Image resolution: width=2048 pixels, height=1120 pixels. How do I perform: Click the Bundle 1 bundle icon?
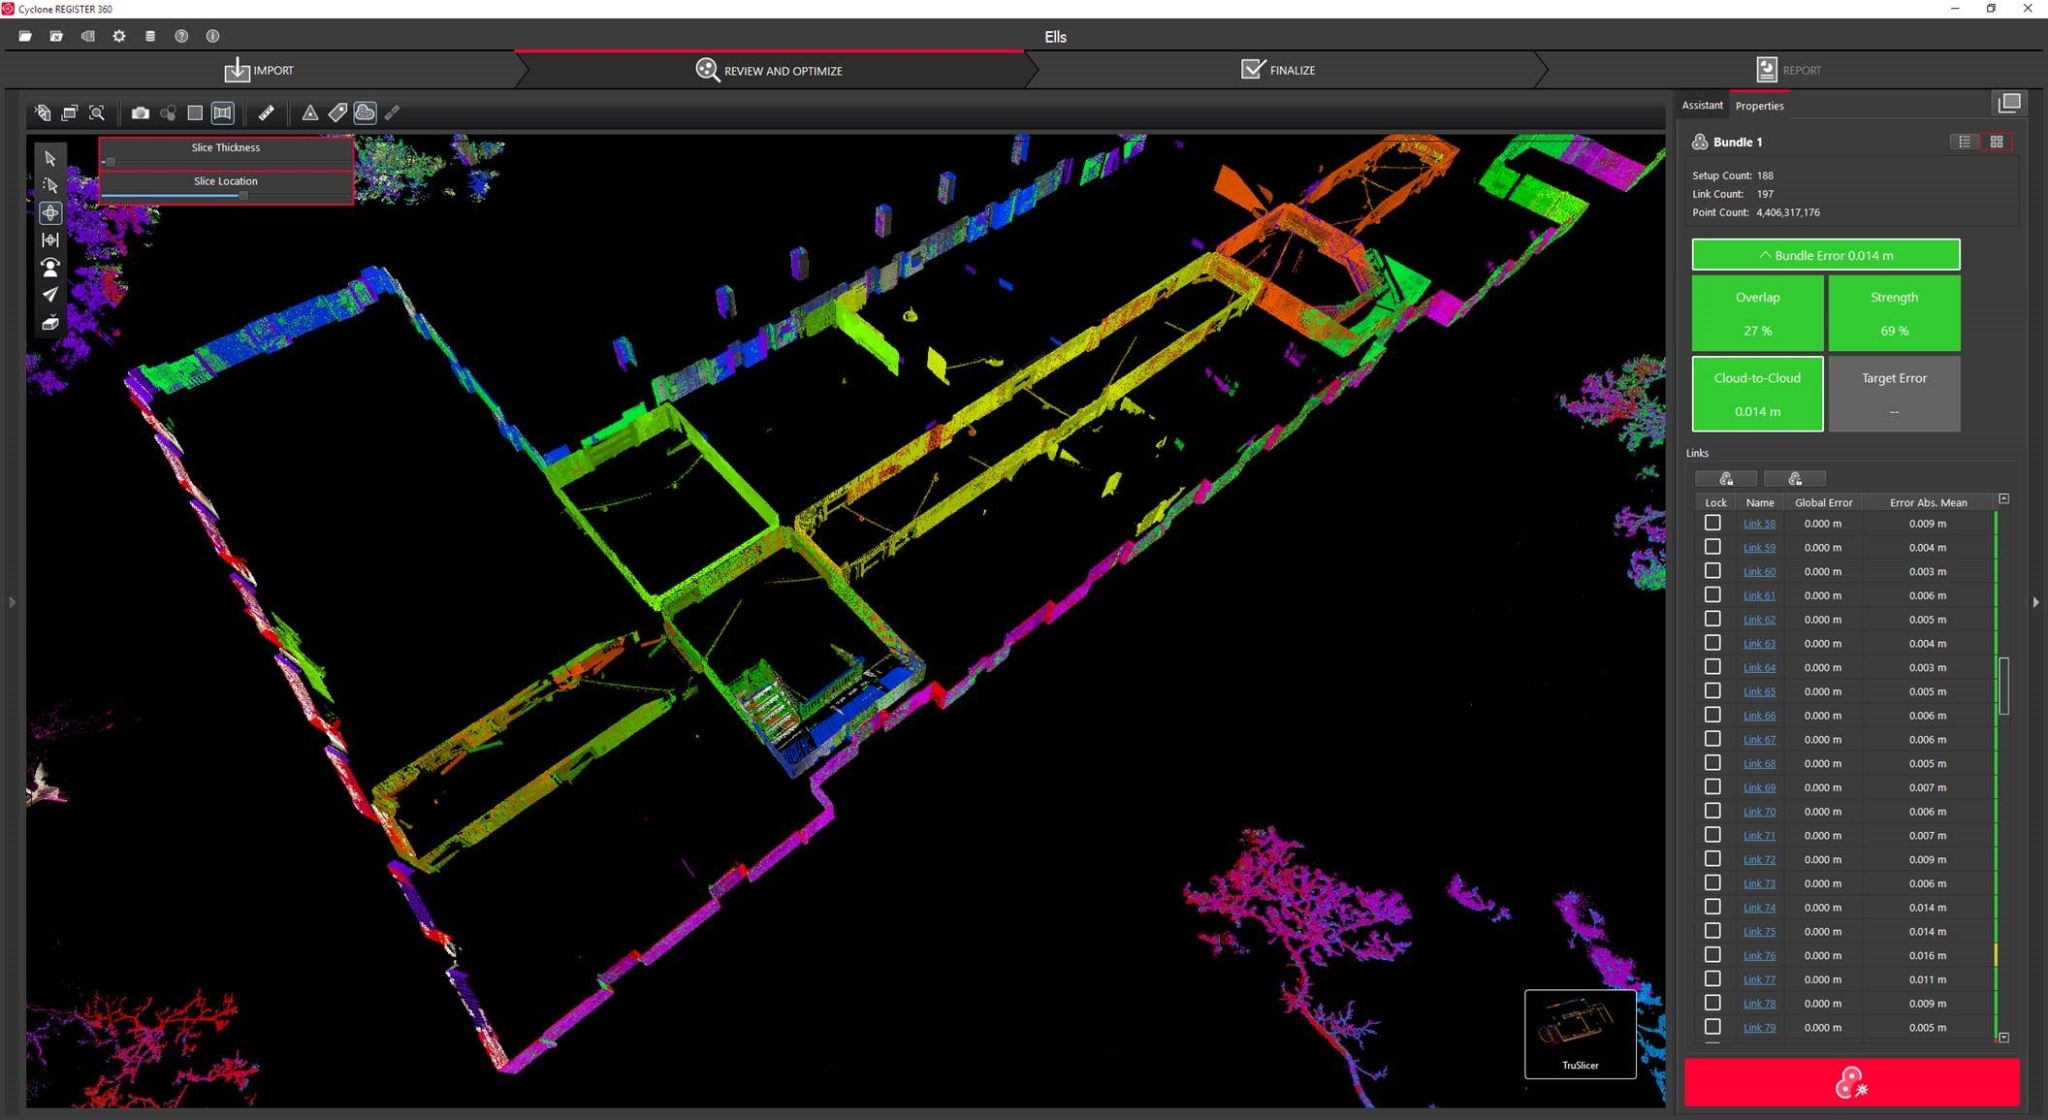tap(1700, 141)
